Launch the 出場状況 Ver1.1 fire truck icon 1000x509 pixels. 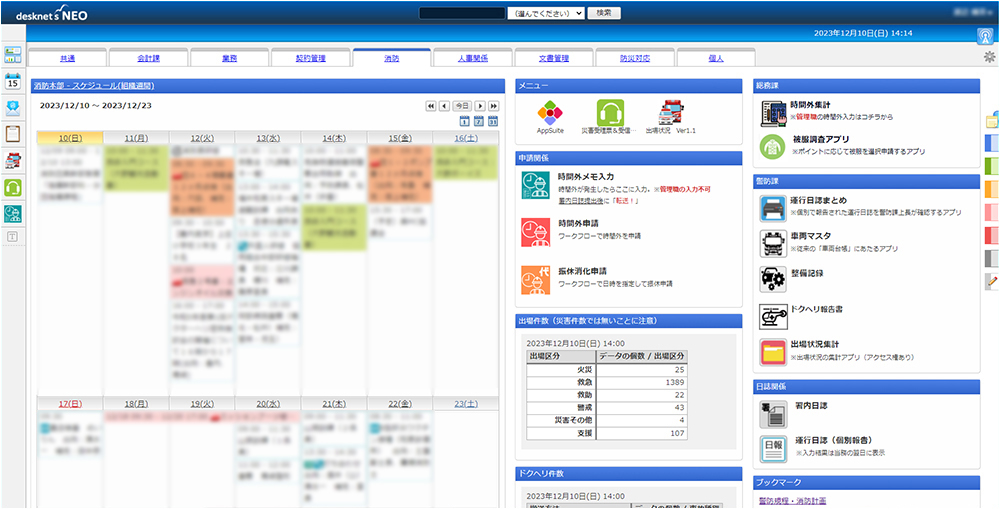click(670, 113)
